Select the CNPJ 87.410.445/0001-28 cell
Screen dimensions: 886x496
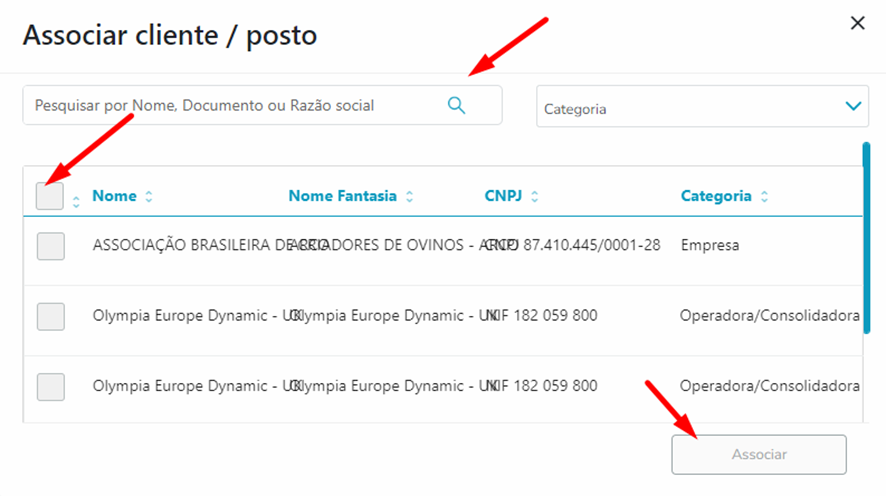pos(572,245)
